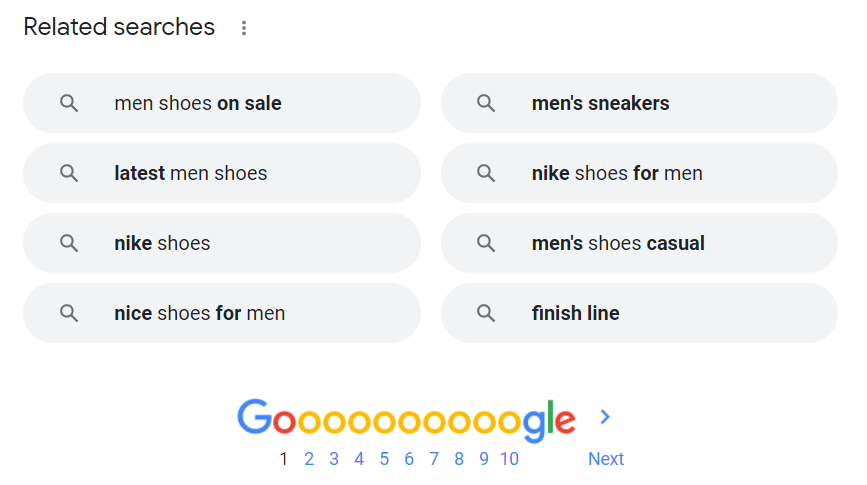Click the Next pagination link
867x485 pixels.
[x=606, y=458]
